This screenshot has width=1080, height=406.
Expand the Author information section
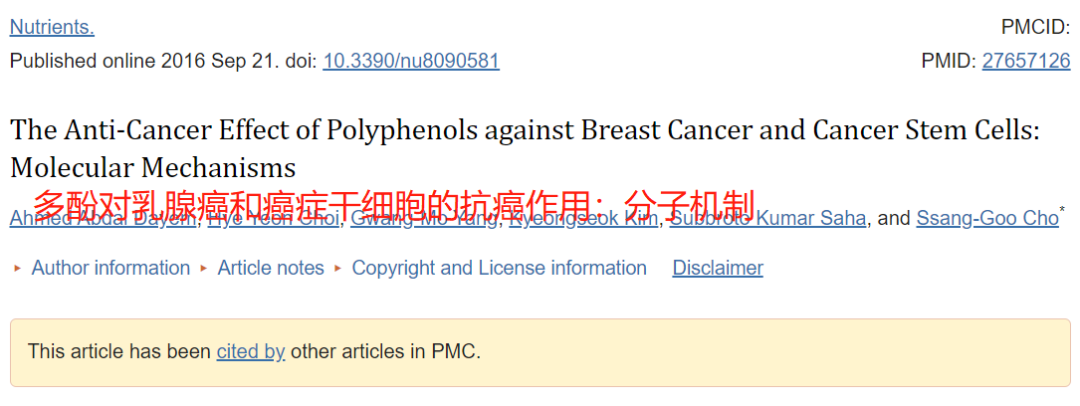point(111,267)
